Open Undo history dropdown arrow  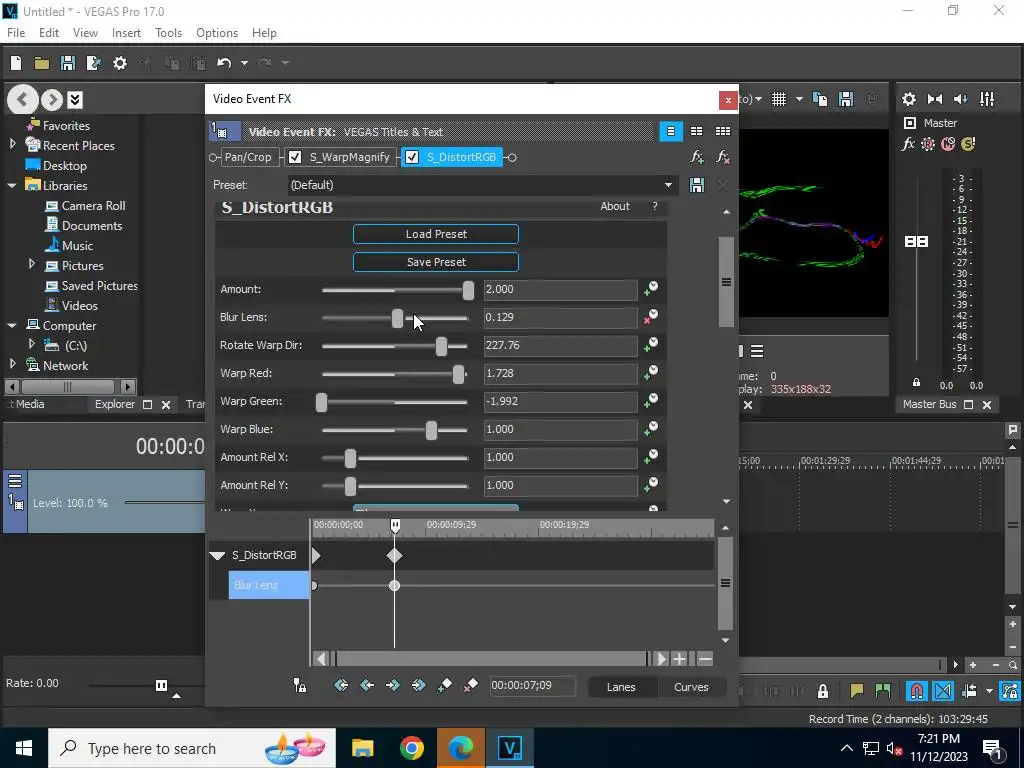(244, 63)
